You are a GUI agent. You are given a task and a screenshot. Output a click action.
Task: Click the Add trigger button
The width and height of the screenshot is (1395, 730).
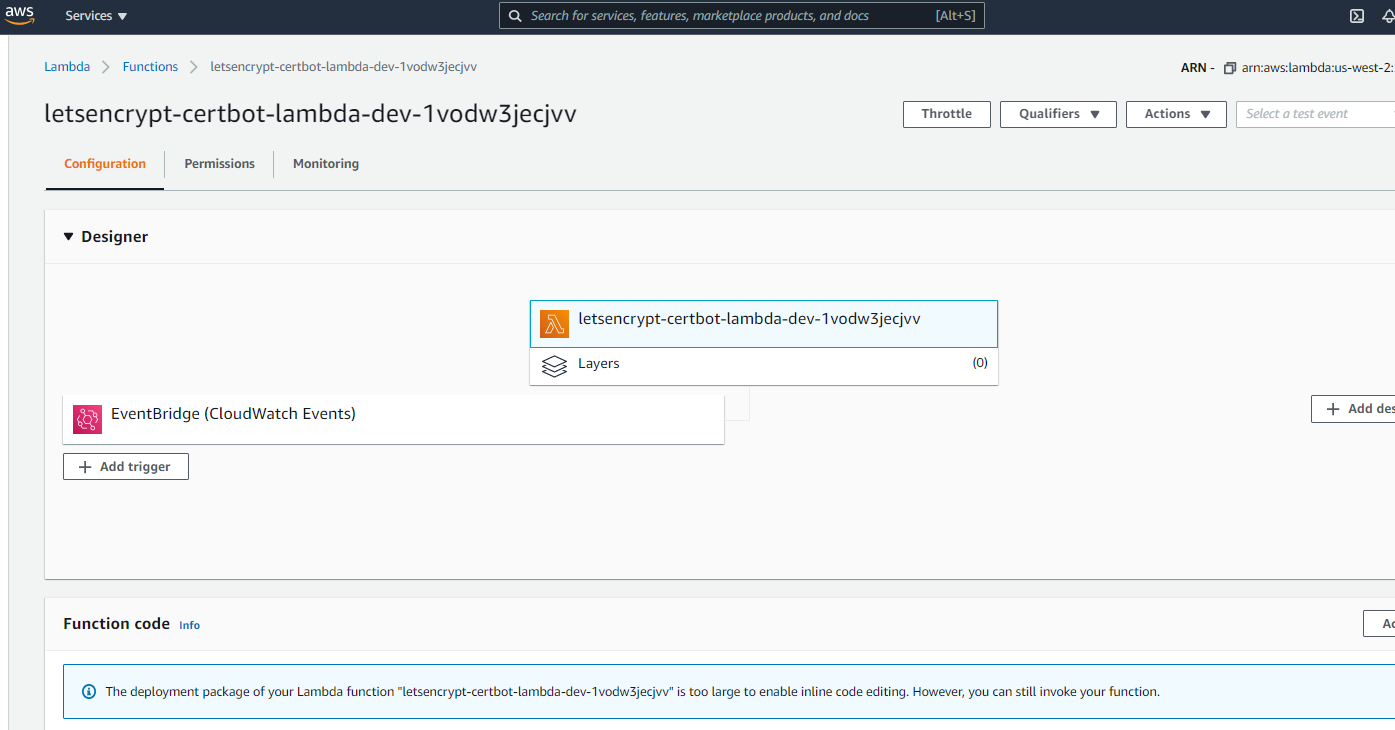[126, 467]
